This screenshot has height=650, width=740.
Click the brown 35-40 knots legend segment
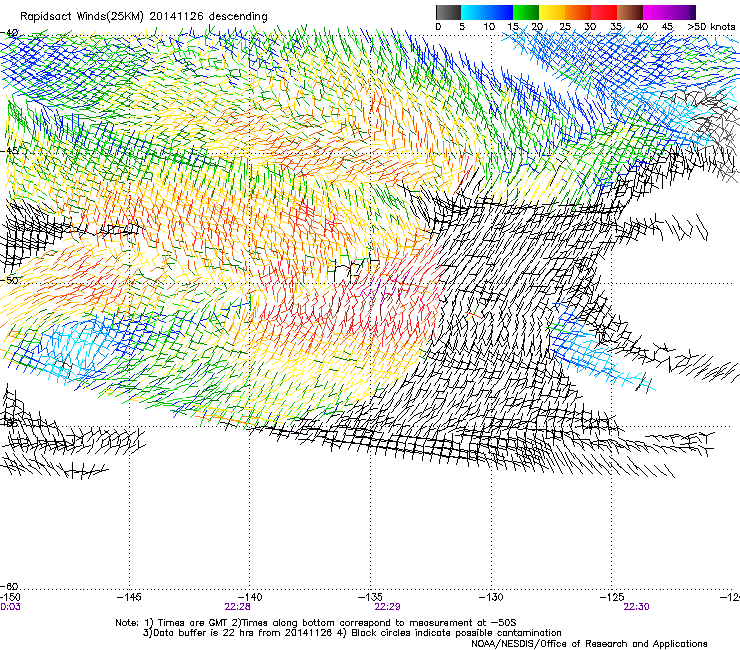pyautogui.click(x=630, y=12)
